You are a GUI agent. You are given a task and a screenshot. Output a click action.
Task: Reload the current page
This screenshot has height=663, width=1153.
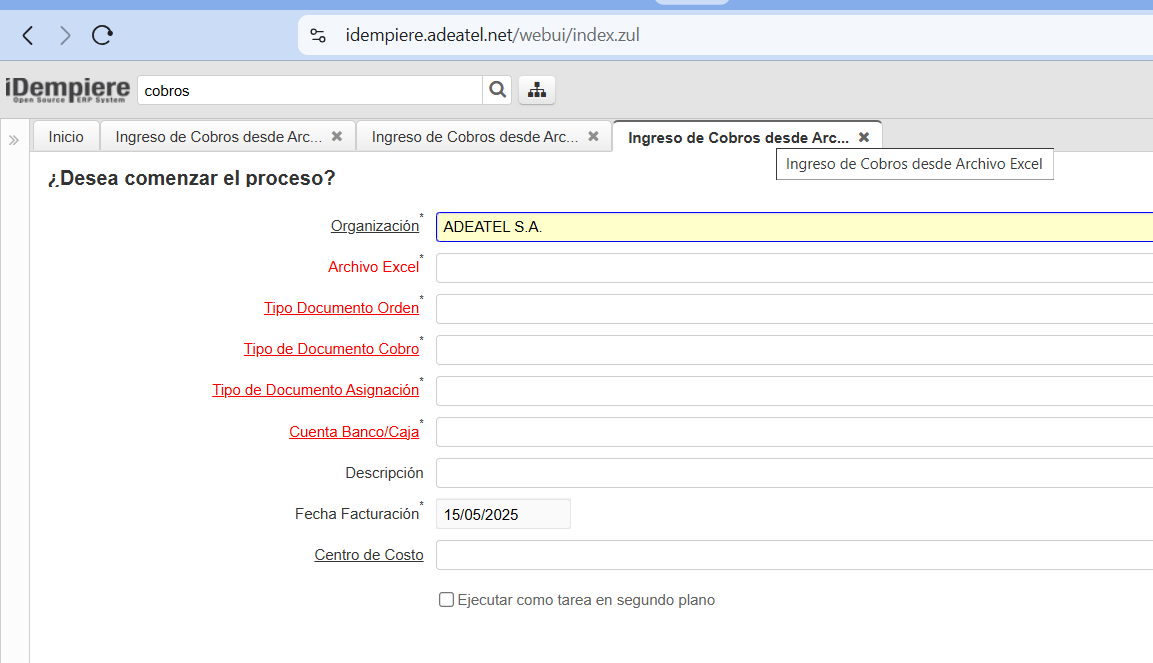point(102,36)
